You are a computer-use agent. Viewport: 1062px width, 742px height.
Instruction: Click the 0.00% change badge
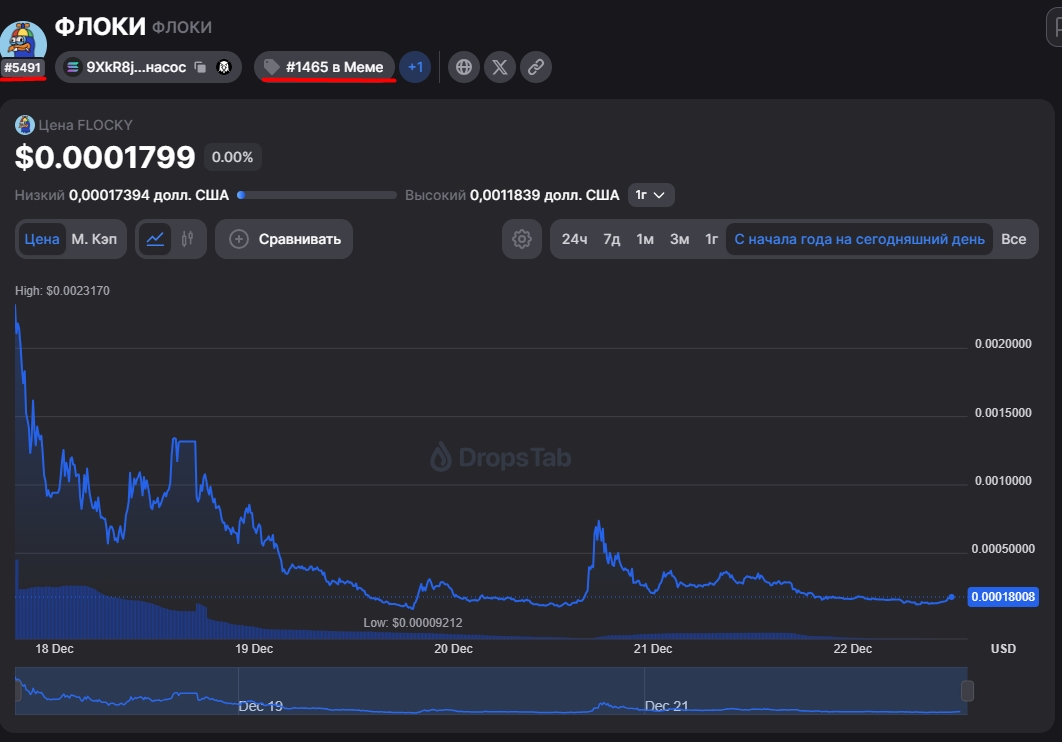point(232,157)
